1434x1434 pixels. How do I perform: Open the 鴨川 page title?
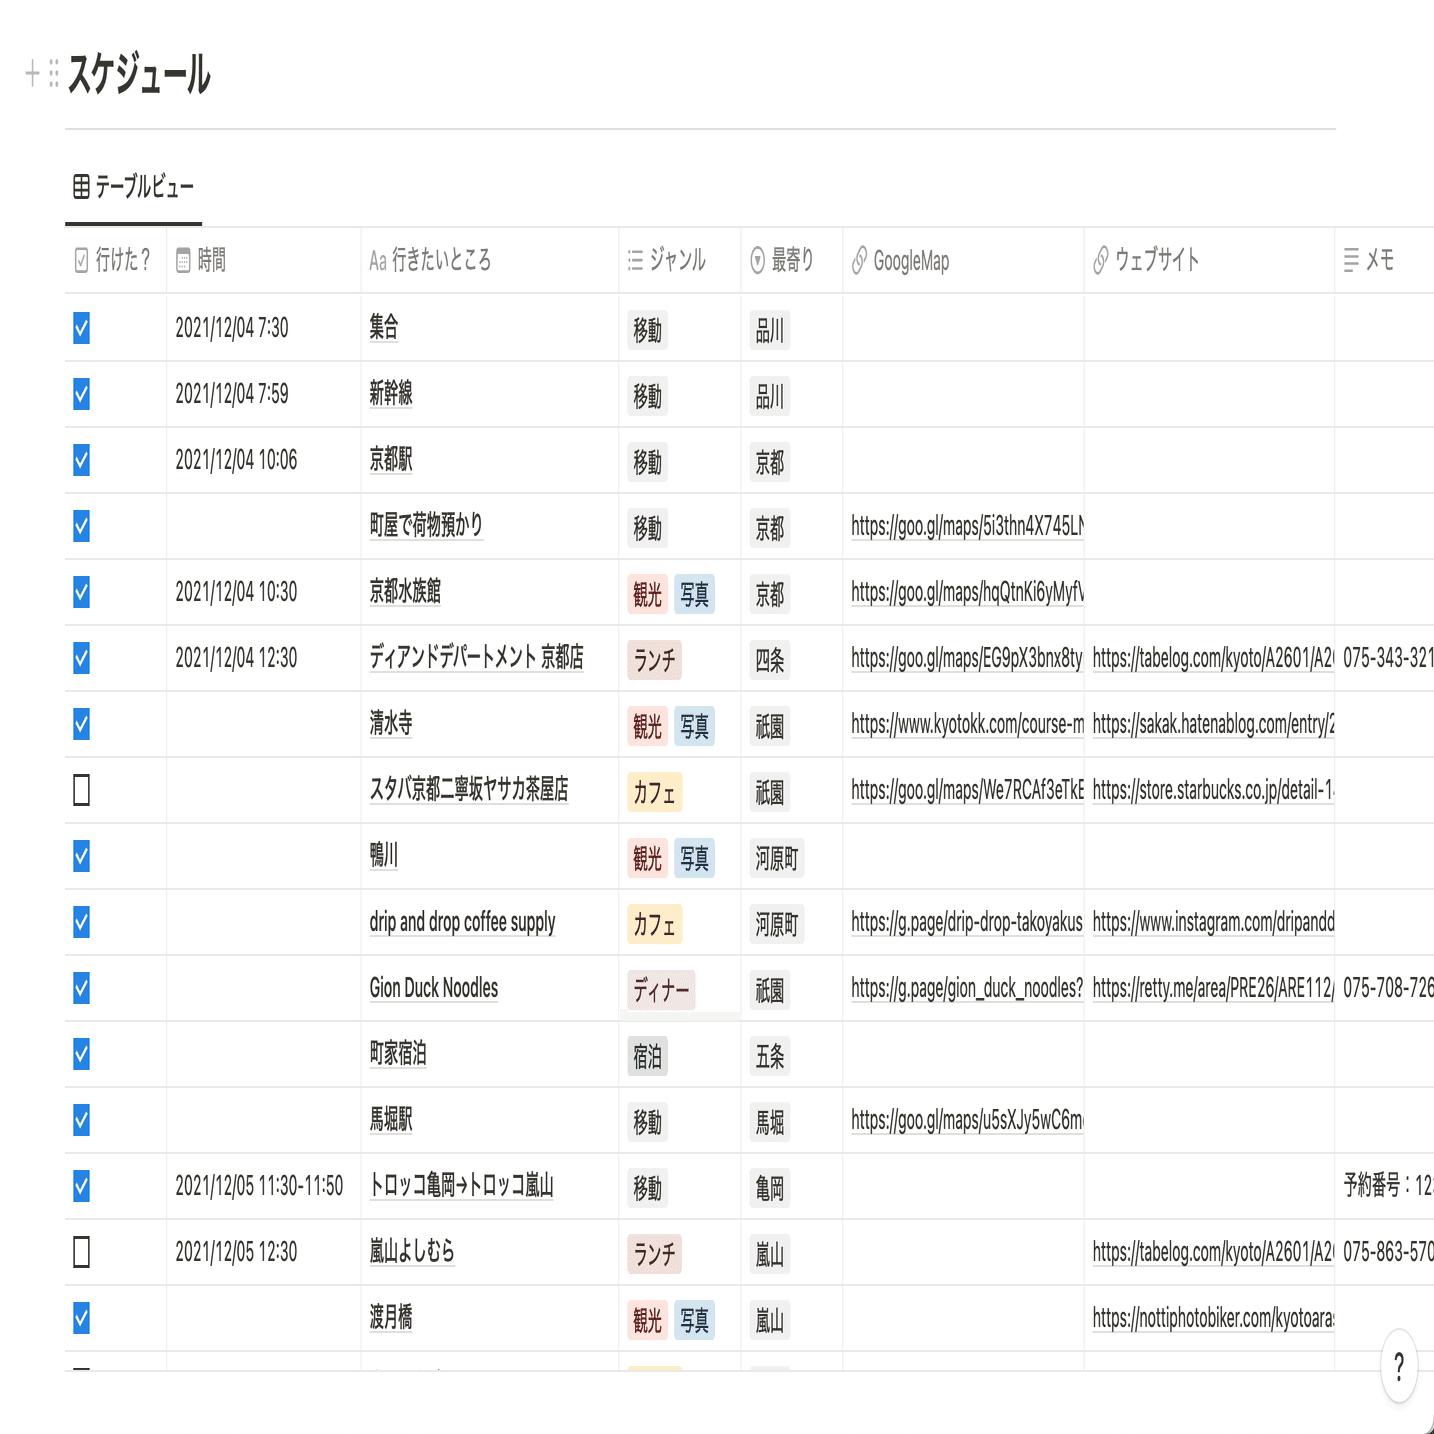pos(384,855)
